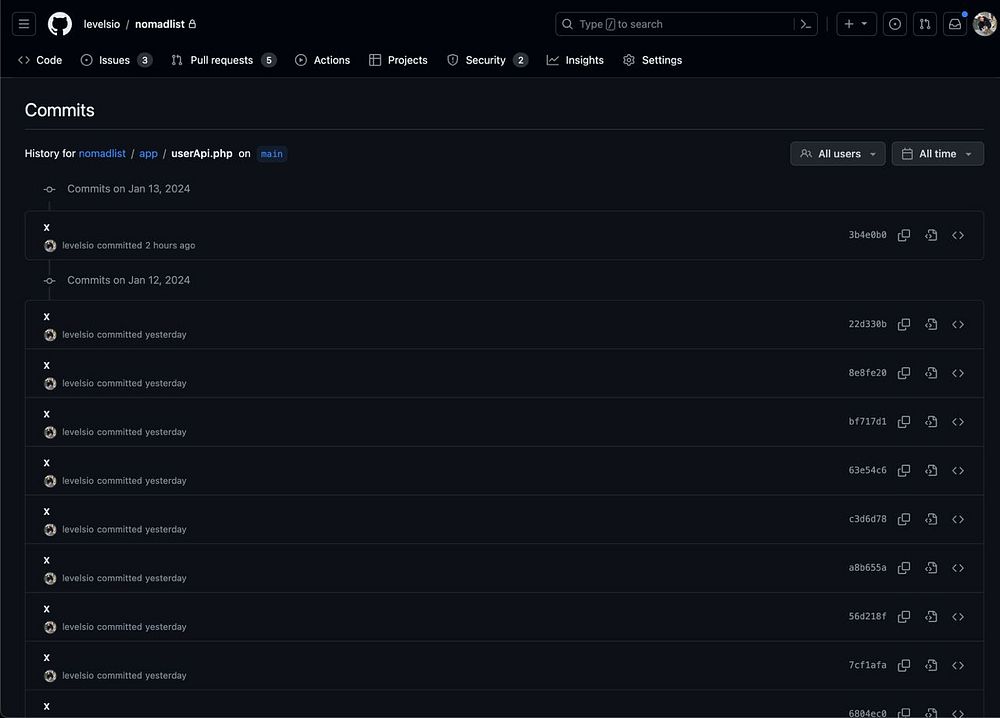The image size is (1000, 718).
Task: Open nomadlist breadcrumb in file history
Action: [102, 154]
